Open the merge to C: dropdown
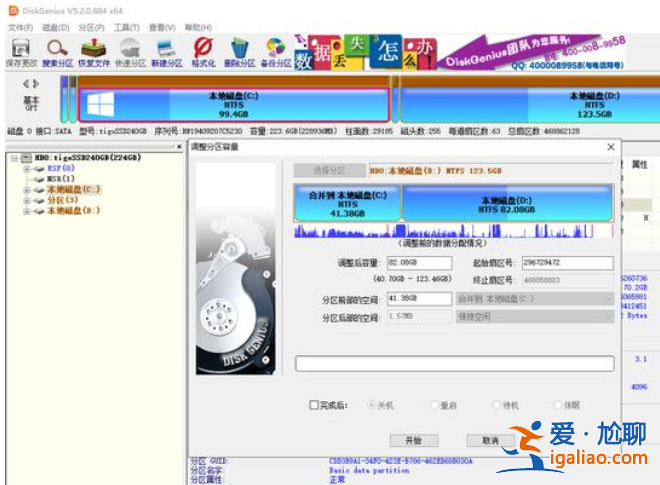Screen dimensions: 660x485 click(535, 299)
